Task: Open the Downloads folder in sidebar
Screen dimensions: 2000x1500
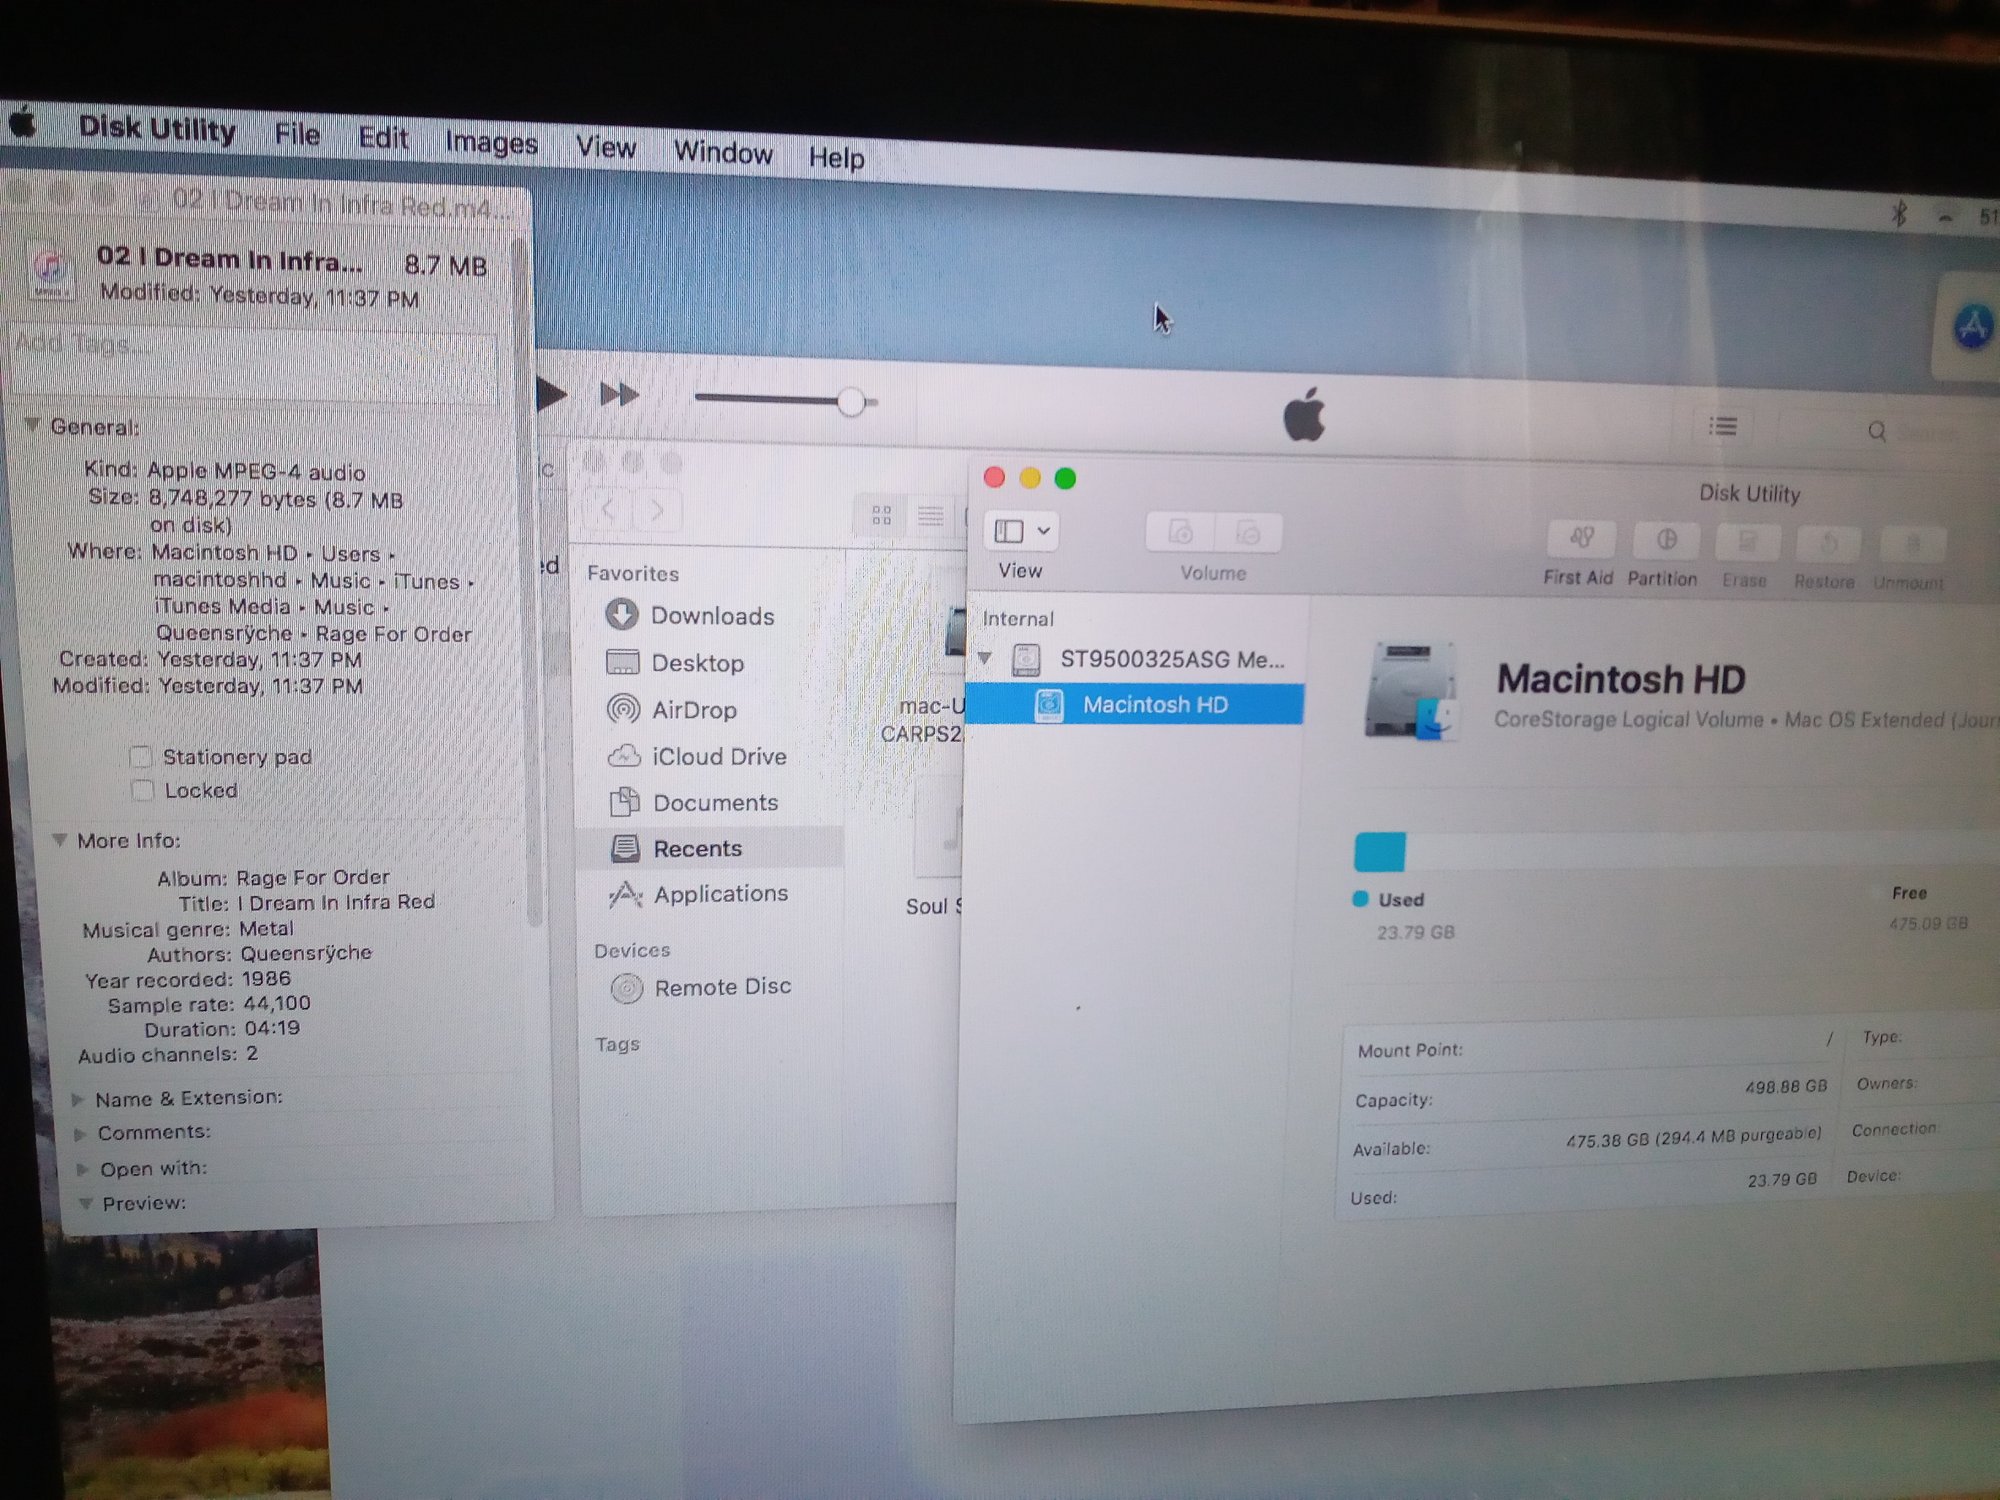Action: (711, 616)
